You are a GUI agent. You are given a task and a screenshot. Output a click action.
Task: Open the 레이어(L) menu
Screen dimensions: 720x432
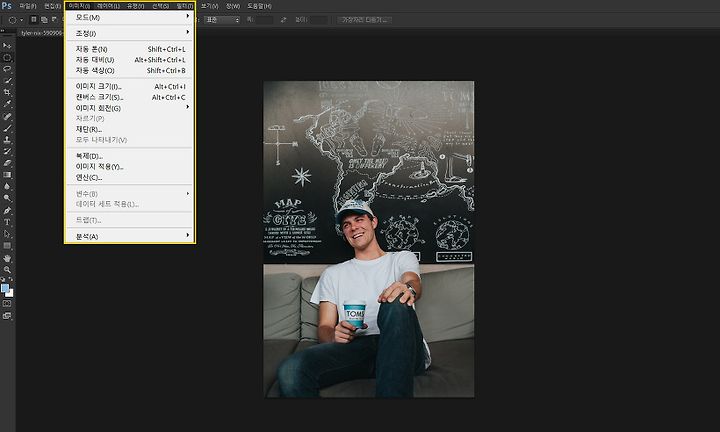click(108, 6)
